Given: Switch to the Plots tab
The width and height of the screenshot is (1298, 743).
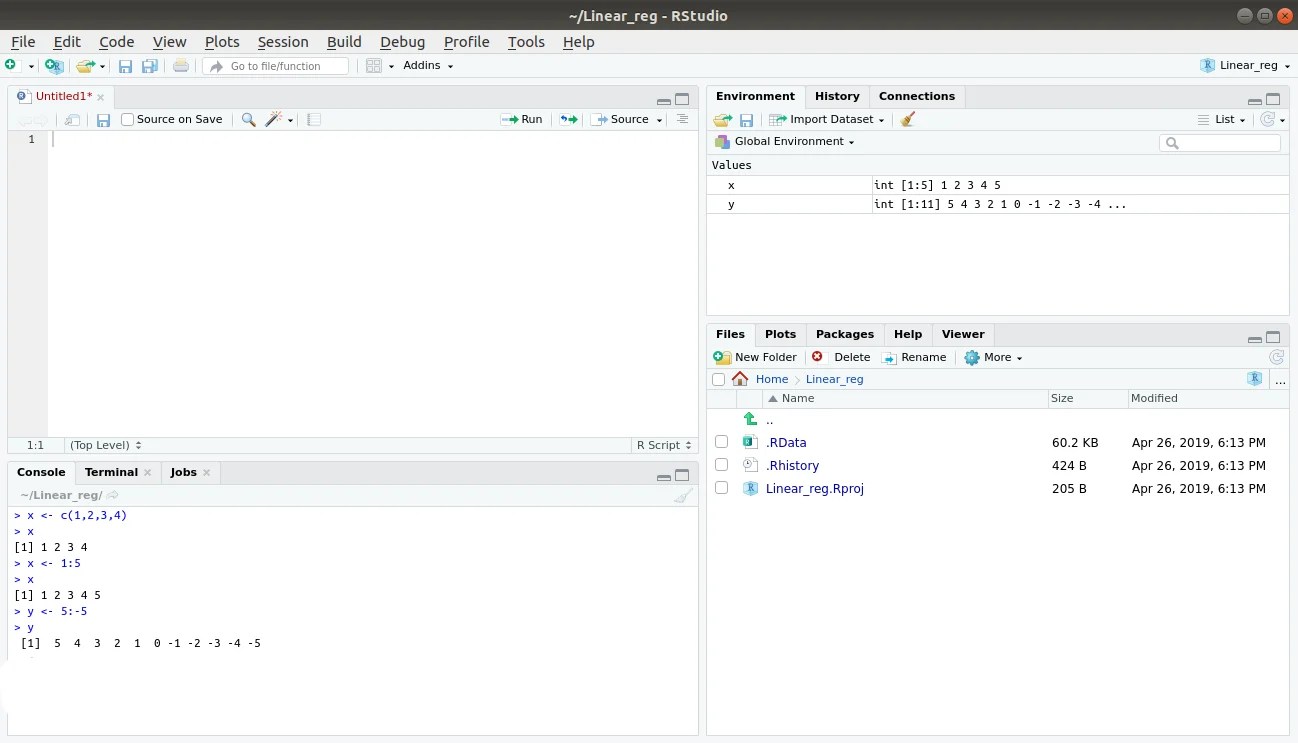Looking at the screenshot, I should [780, 335].
